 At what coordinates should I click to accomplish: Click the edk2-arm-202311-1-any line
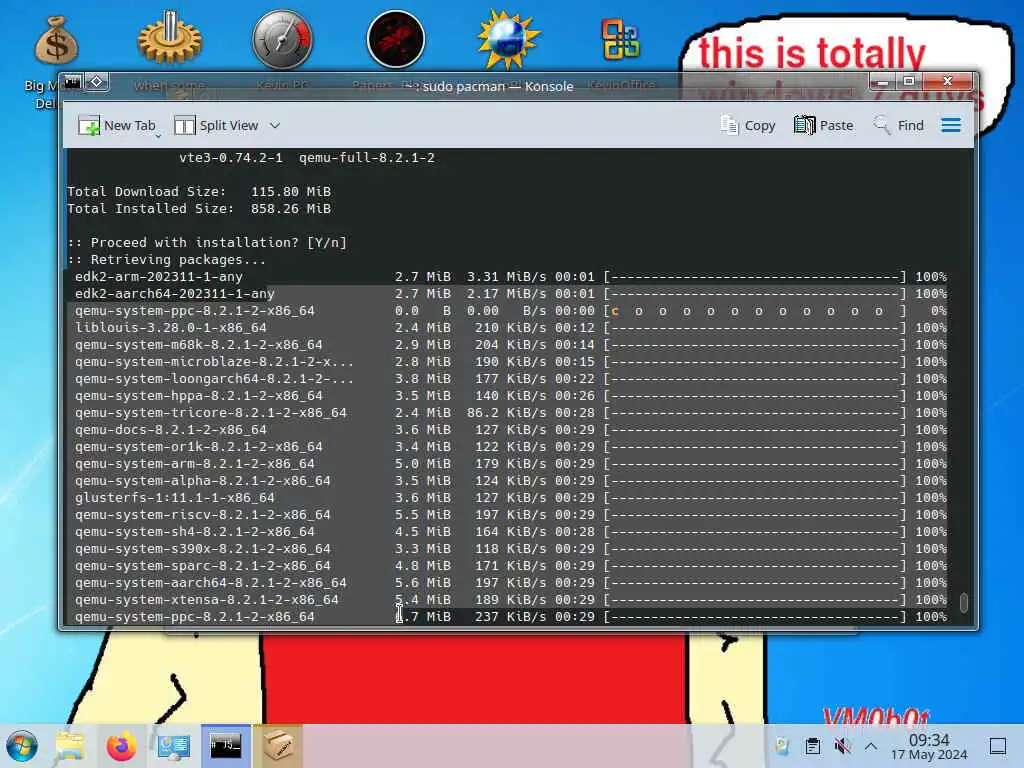click(x=511, y=277)
